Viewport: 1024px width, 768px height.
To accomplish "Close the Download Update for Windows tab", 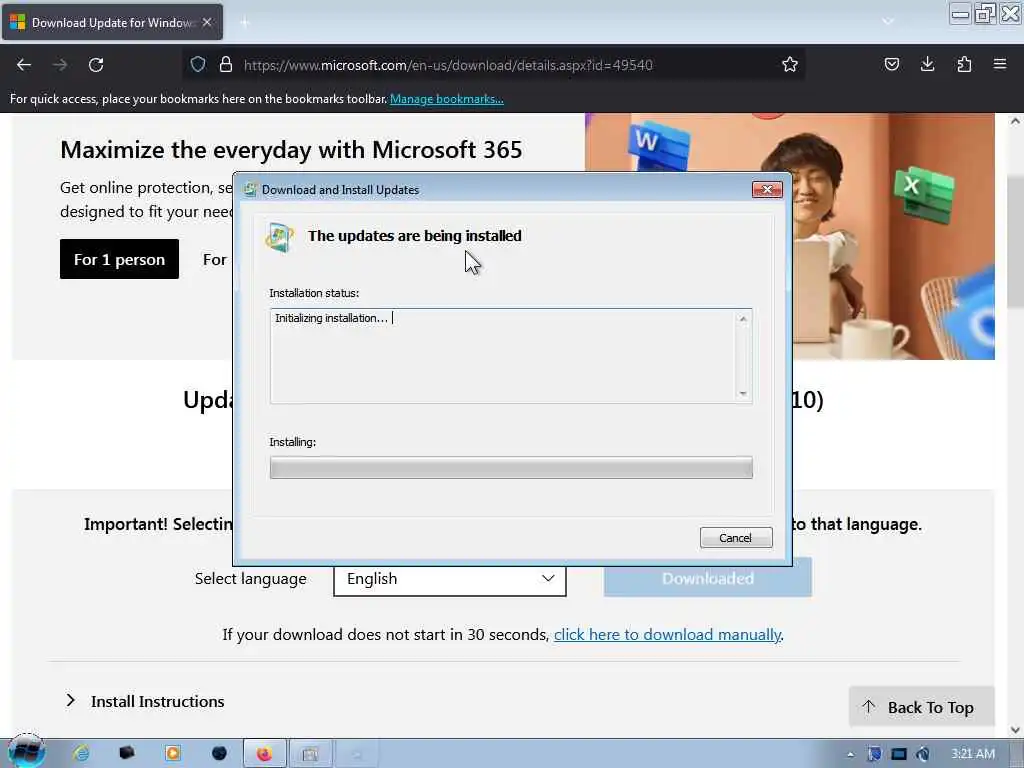I will pyautogui.click(x=207, y=22).
